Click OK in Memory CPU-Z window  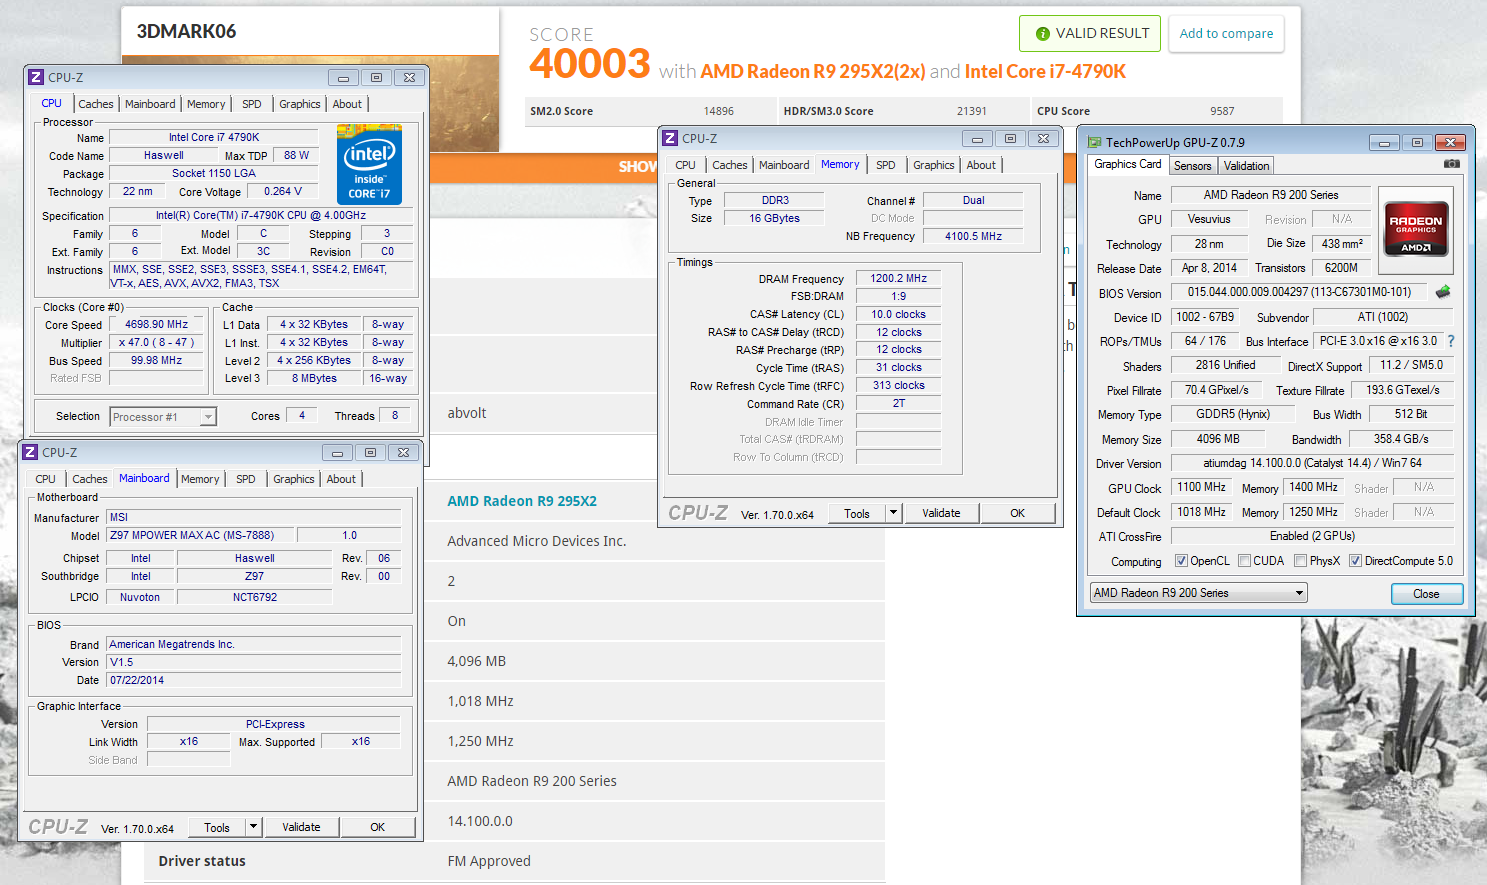[x=1017, y=513]
